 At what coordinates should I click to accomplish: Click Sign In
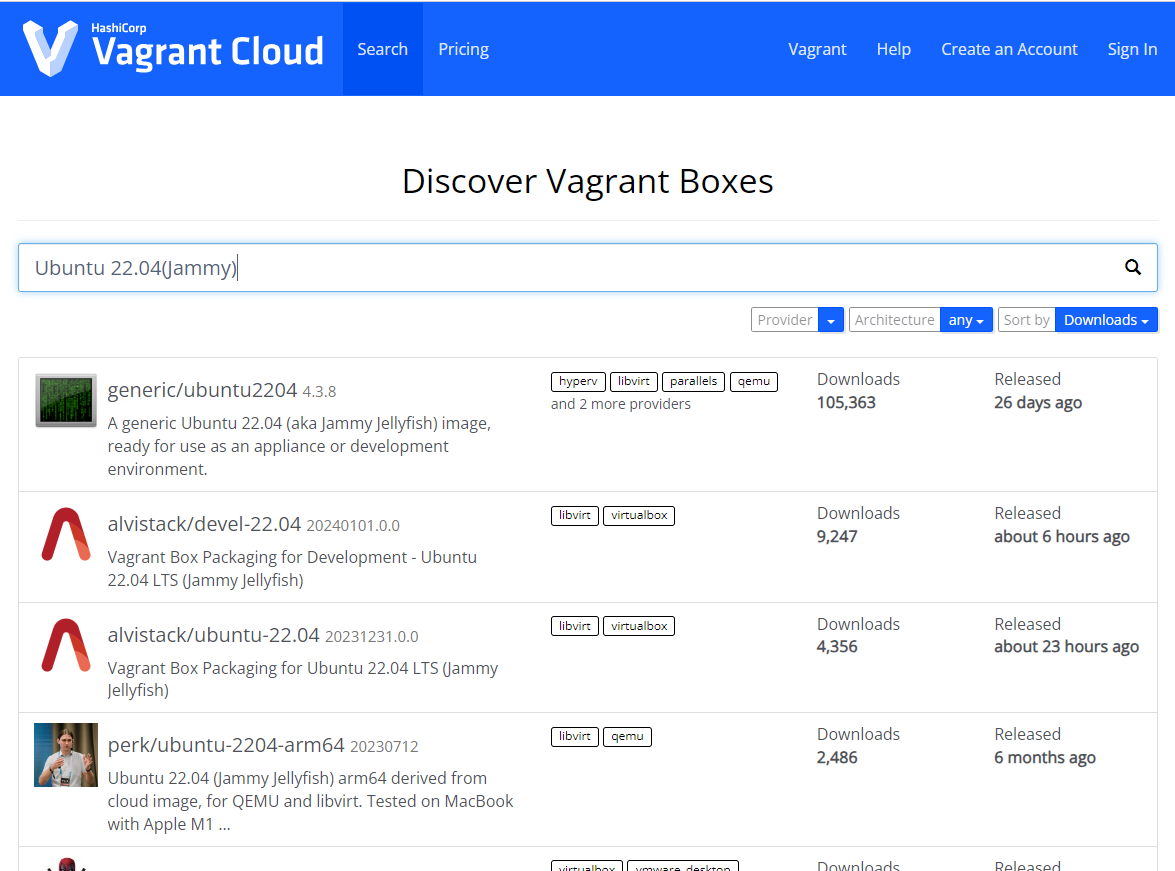point(1132,49)
